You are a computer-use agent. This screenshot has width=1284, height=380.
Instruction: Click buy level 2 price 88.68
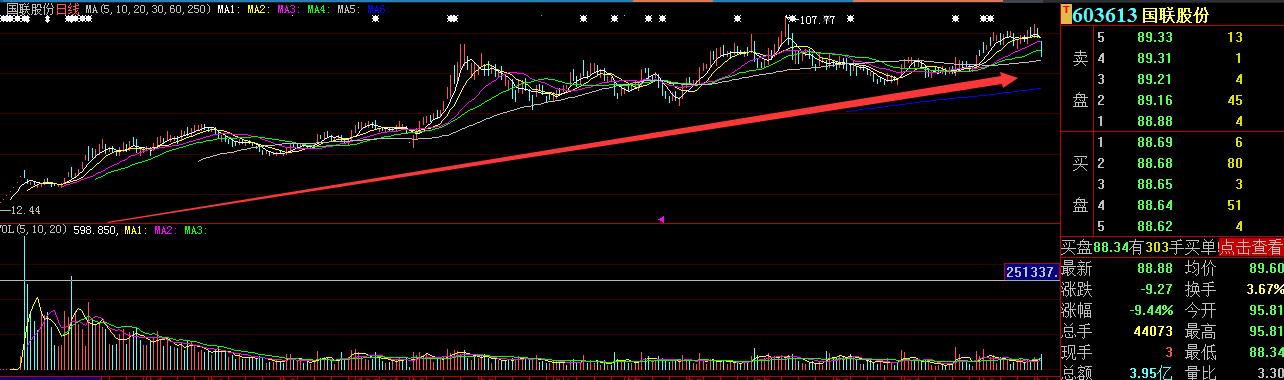point(1155,163)
